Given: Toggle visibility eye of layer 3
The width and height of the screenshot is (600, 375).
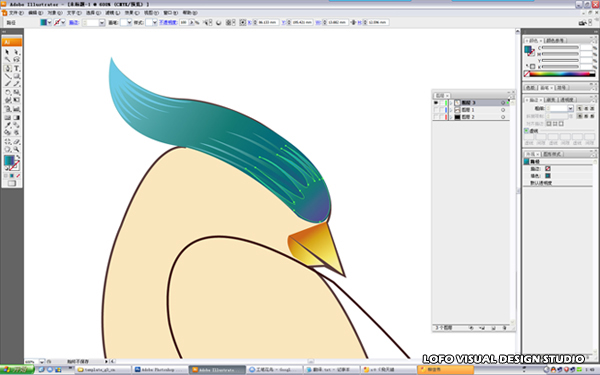Looking at the screenshot, I should coord(436,103).
